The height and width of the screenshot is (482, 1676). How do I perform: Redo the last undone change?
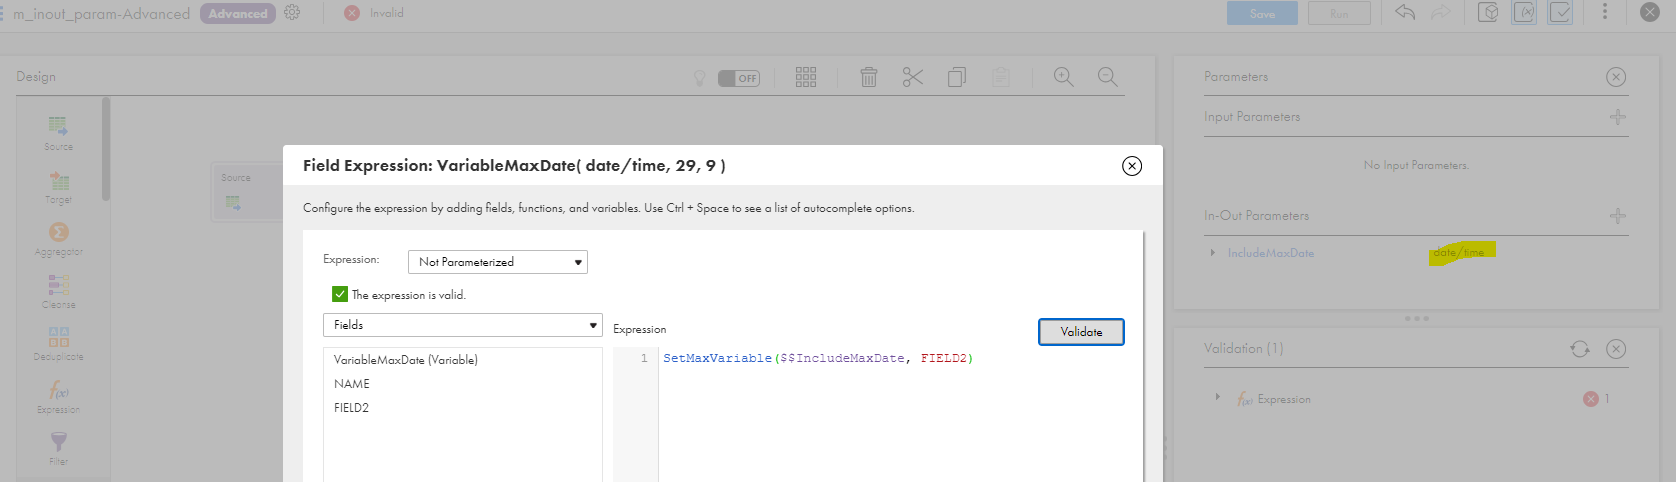tap(1440, 12)
